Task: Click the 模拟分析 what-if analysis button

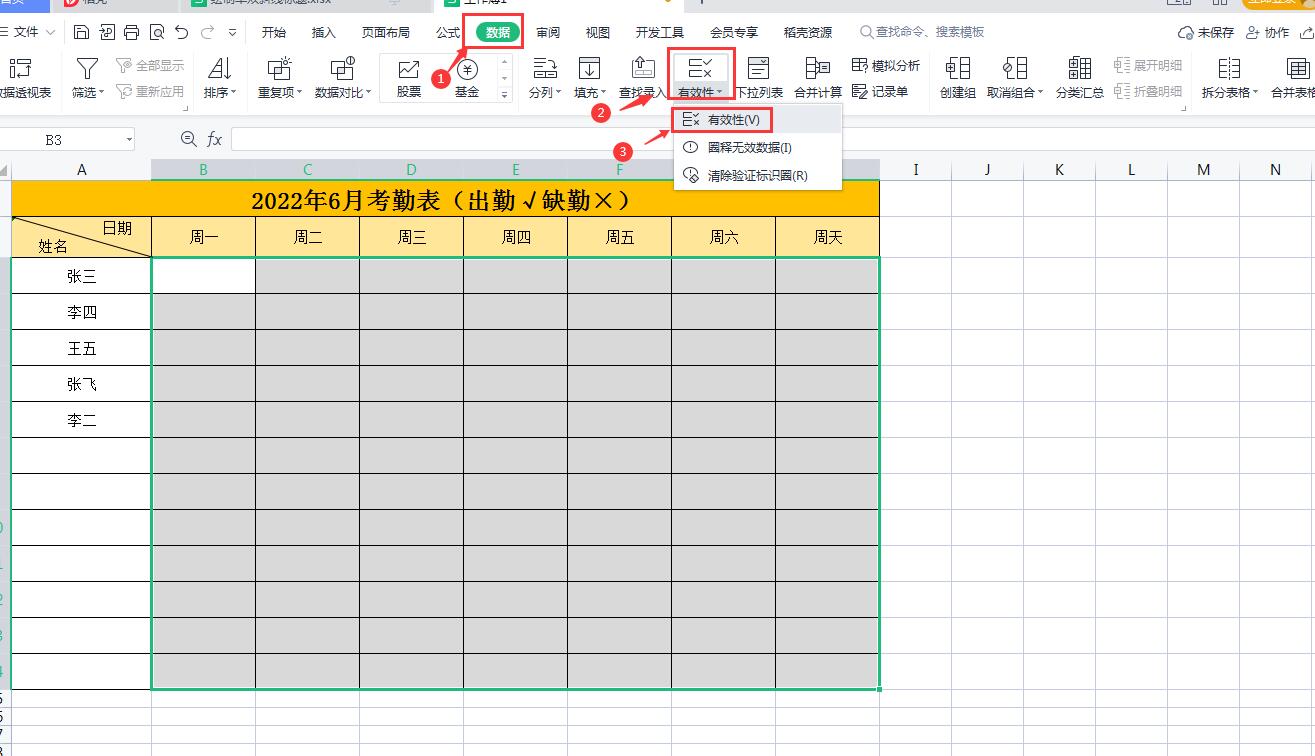Action: (x=886, y=66)
